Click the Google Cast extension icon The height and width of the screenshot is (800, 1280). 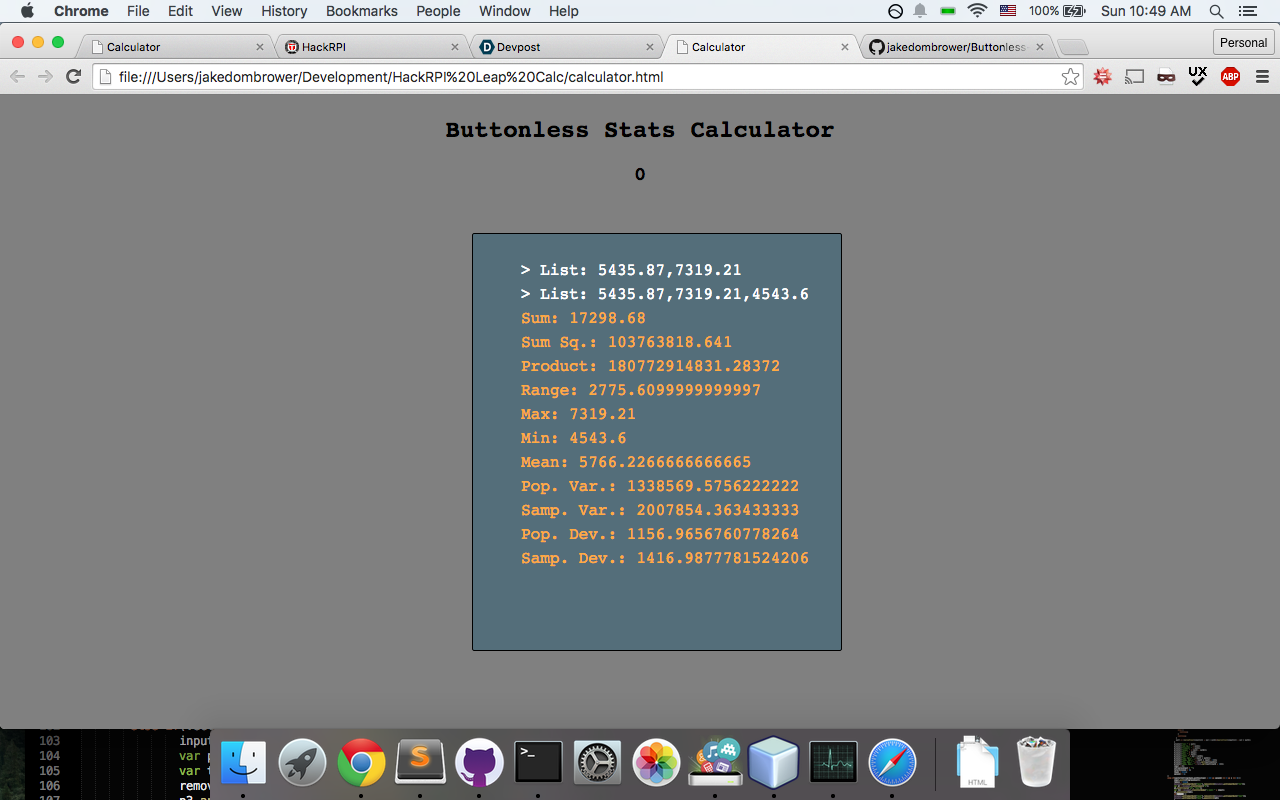click(1134, 76)
